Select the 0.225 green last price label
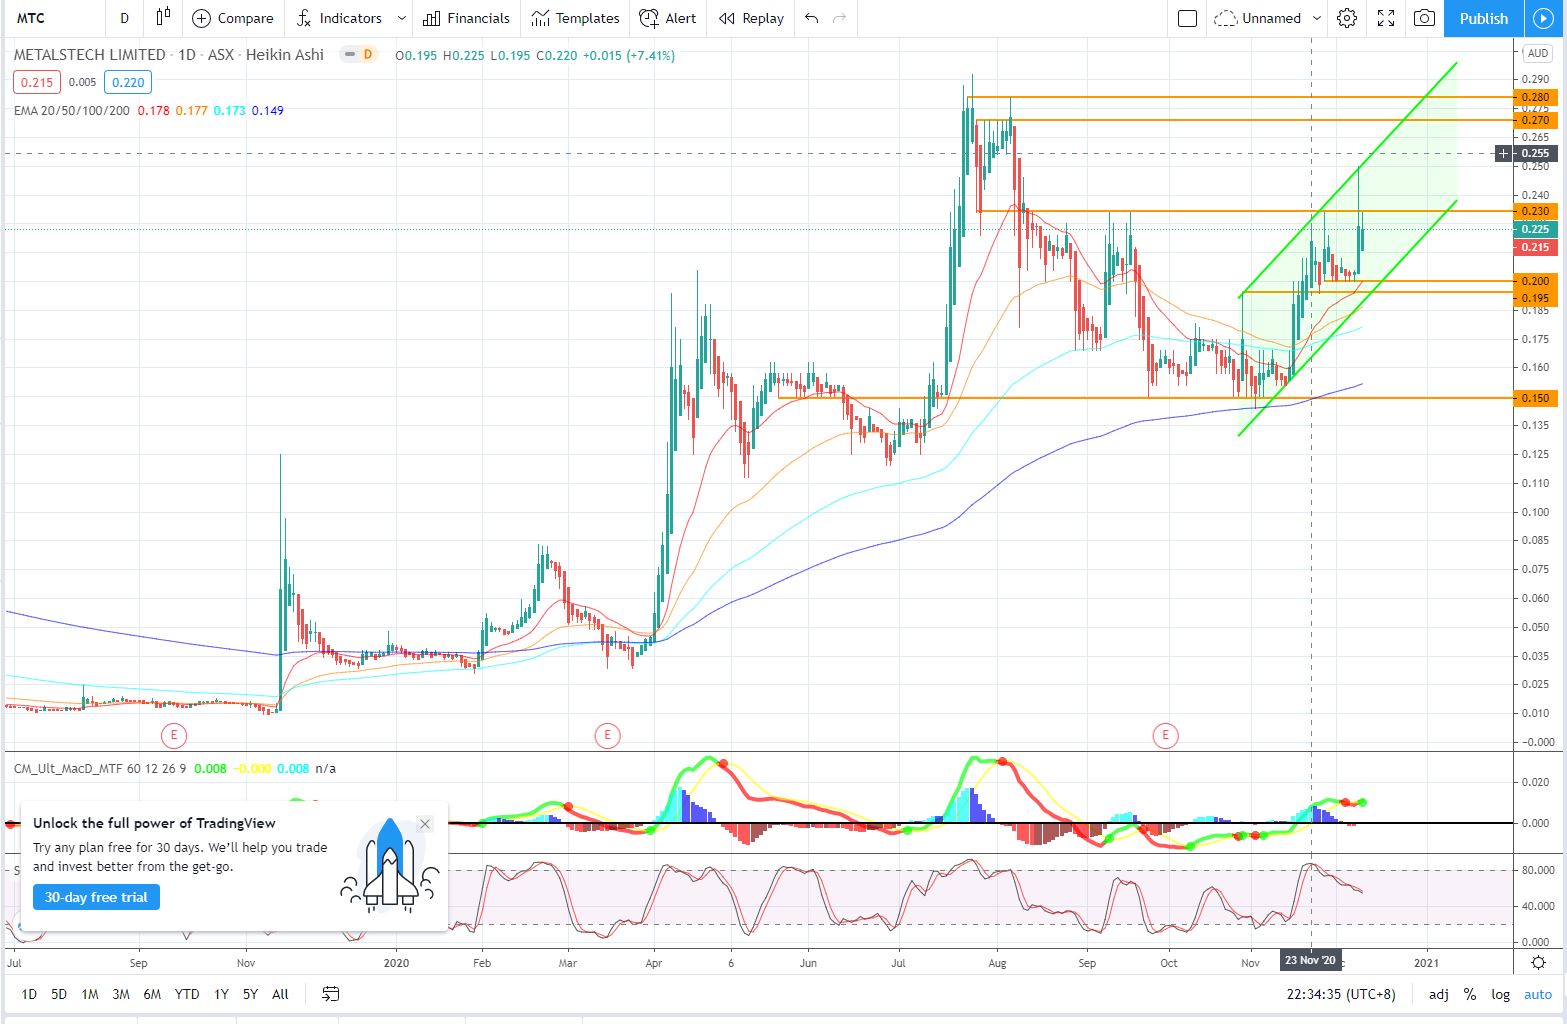The height and width of the screenshot is (1024, 1567). 1535,229
